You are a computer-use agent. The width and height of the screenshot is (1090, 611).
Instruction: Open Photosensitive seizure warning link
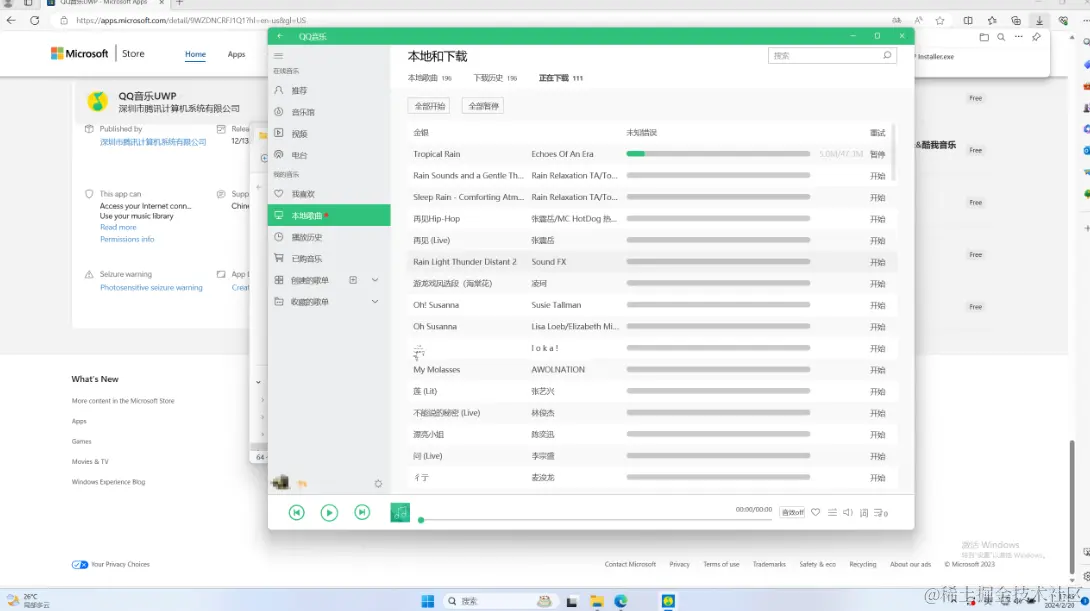(x=152, y=287)
